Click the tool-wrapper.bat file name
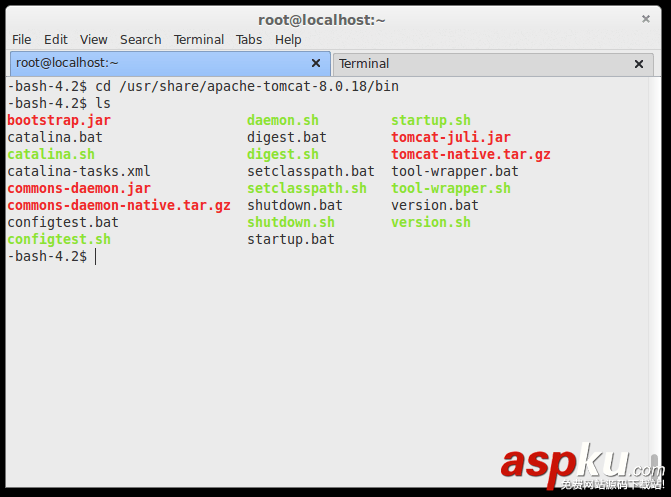This screenshot has height=497, width=671. click(455, 171)
